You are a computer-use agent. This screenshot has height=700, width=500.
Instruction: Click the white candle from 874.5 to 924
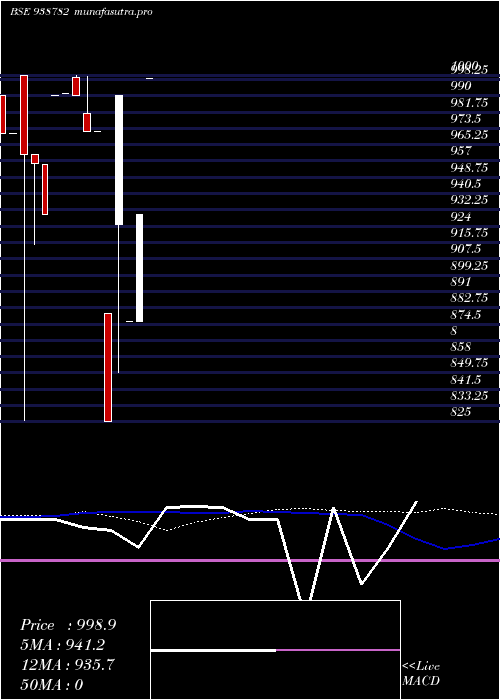(x=139, y=268)
